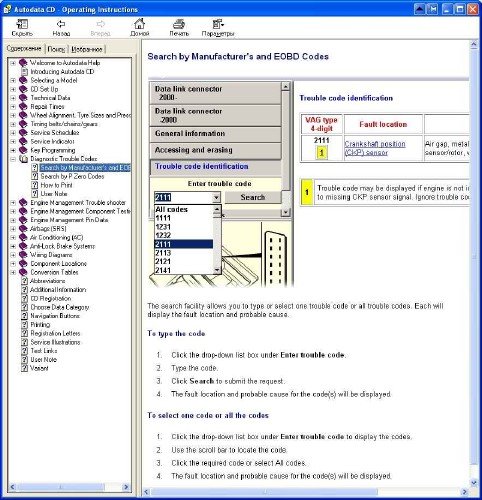Open the Home (Домой) toolbar icon

click(x=139, y=24)
